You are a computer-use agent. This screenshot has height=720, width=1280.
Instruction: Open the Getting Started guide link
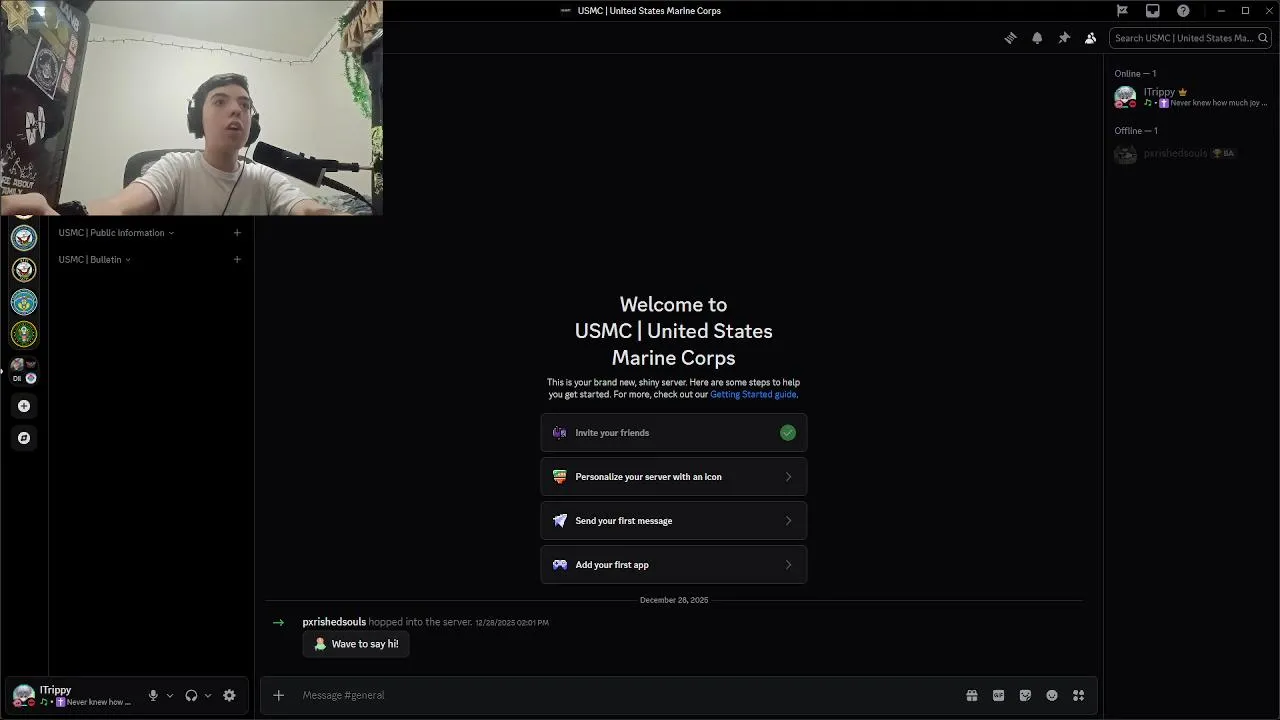[753, 394]
